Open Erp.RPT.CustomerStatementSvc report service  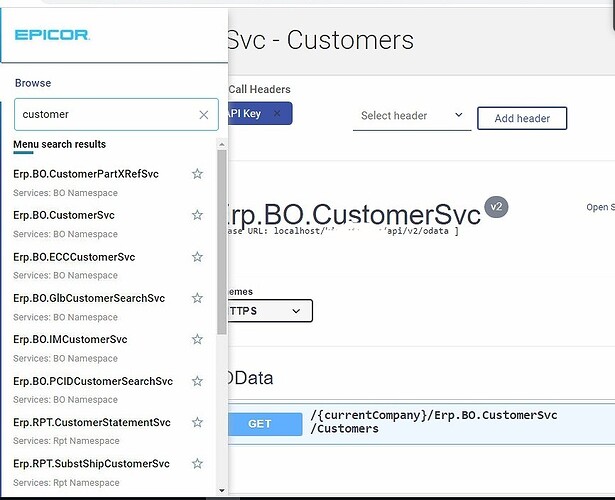click(x=92, y=423)
